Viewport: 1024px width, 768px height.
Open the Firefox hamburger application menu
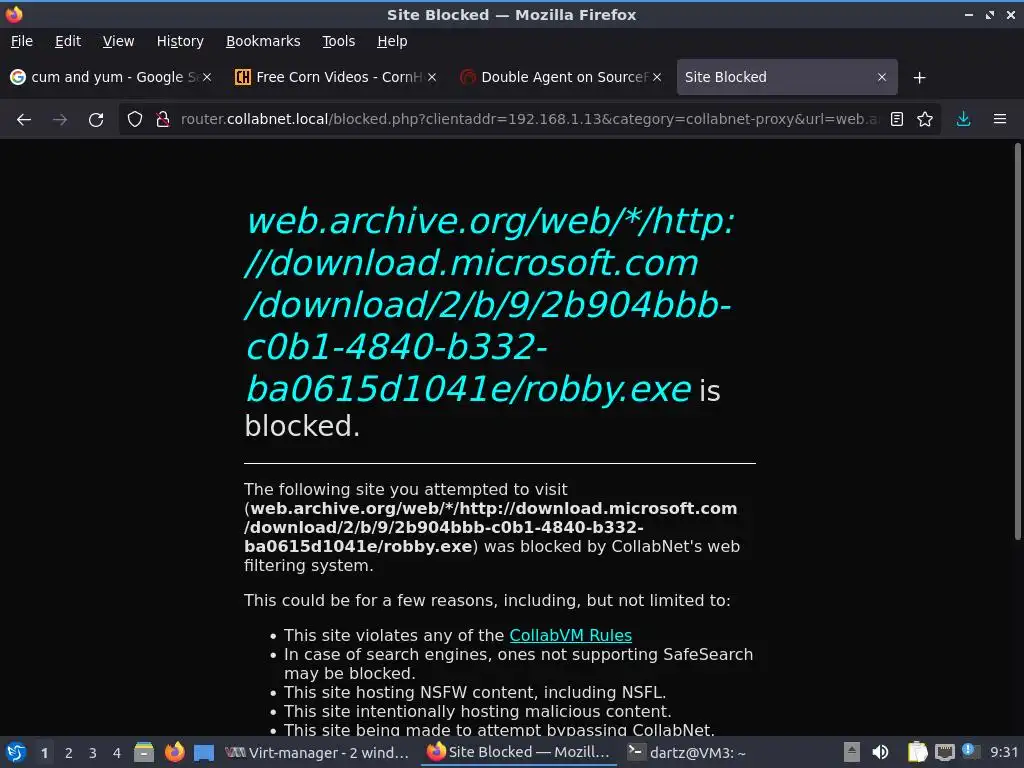click(999, 120)
